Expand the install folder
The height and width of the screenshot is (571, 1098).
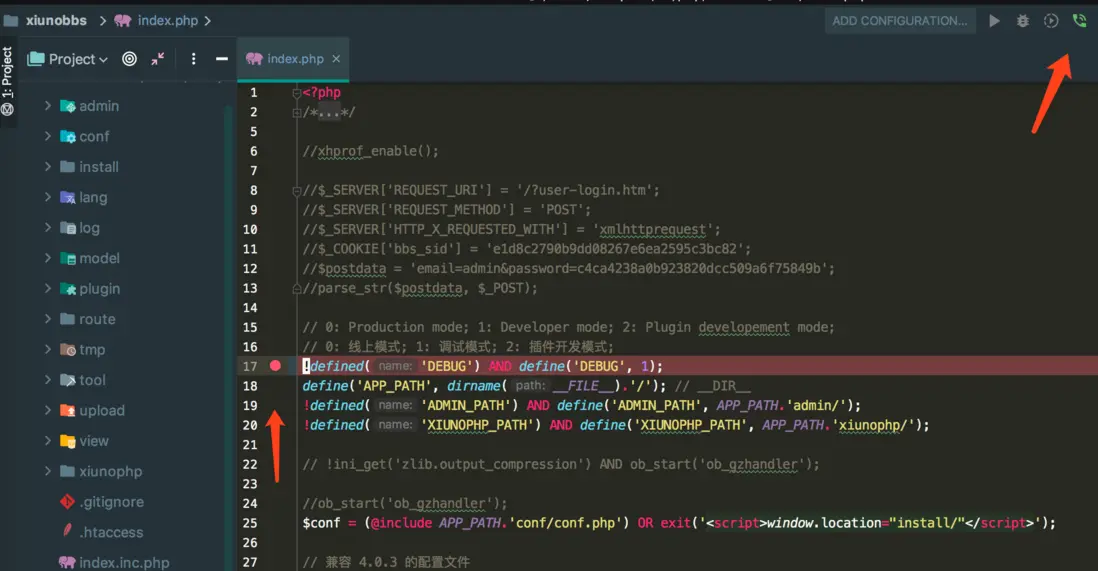point(48,167)
